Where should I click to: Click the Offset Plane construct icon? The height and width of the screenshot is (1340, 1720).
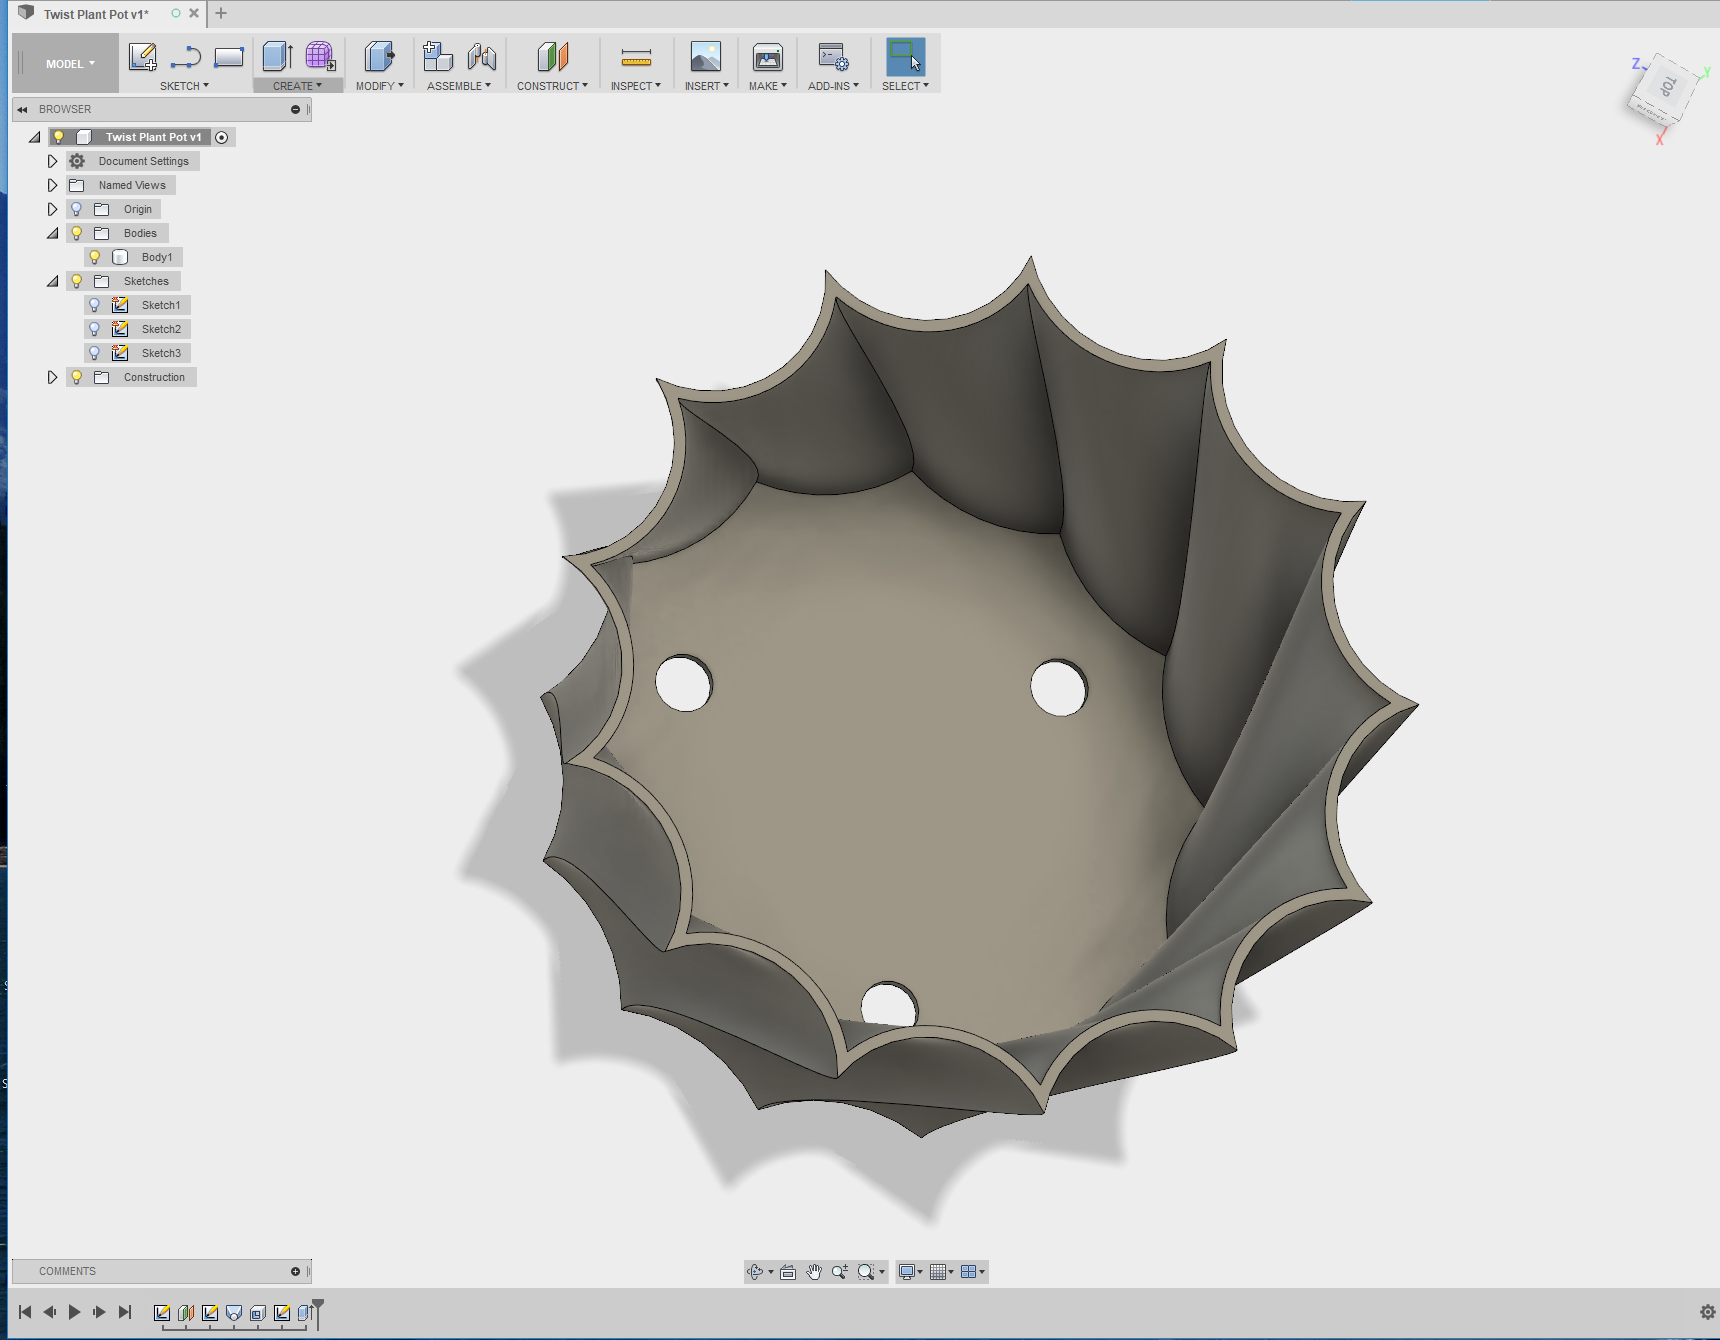coord(552,57)
